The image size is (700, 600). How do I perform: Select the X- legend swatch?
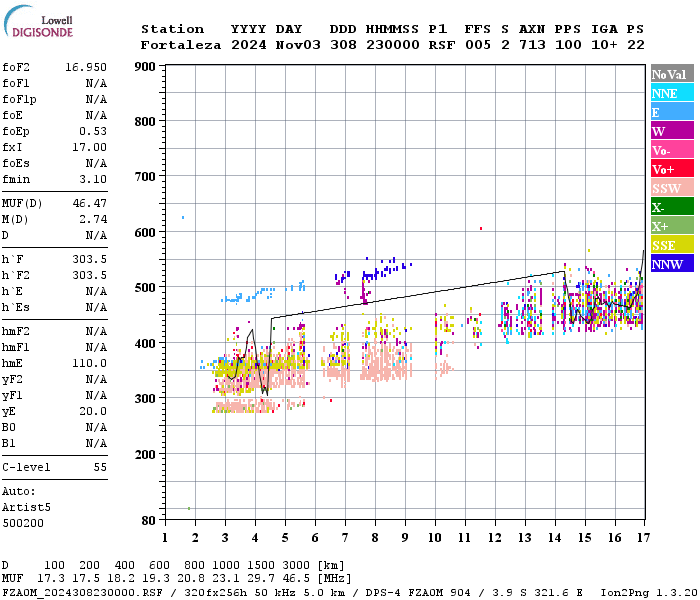coord(672,206)
